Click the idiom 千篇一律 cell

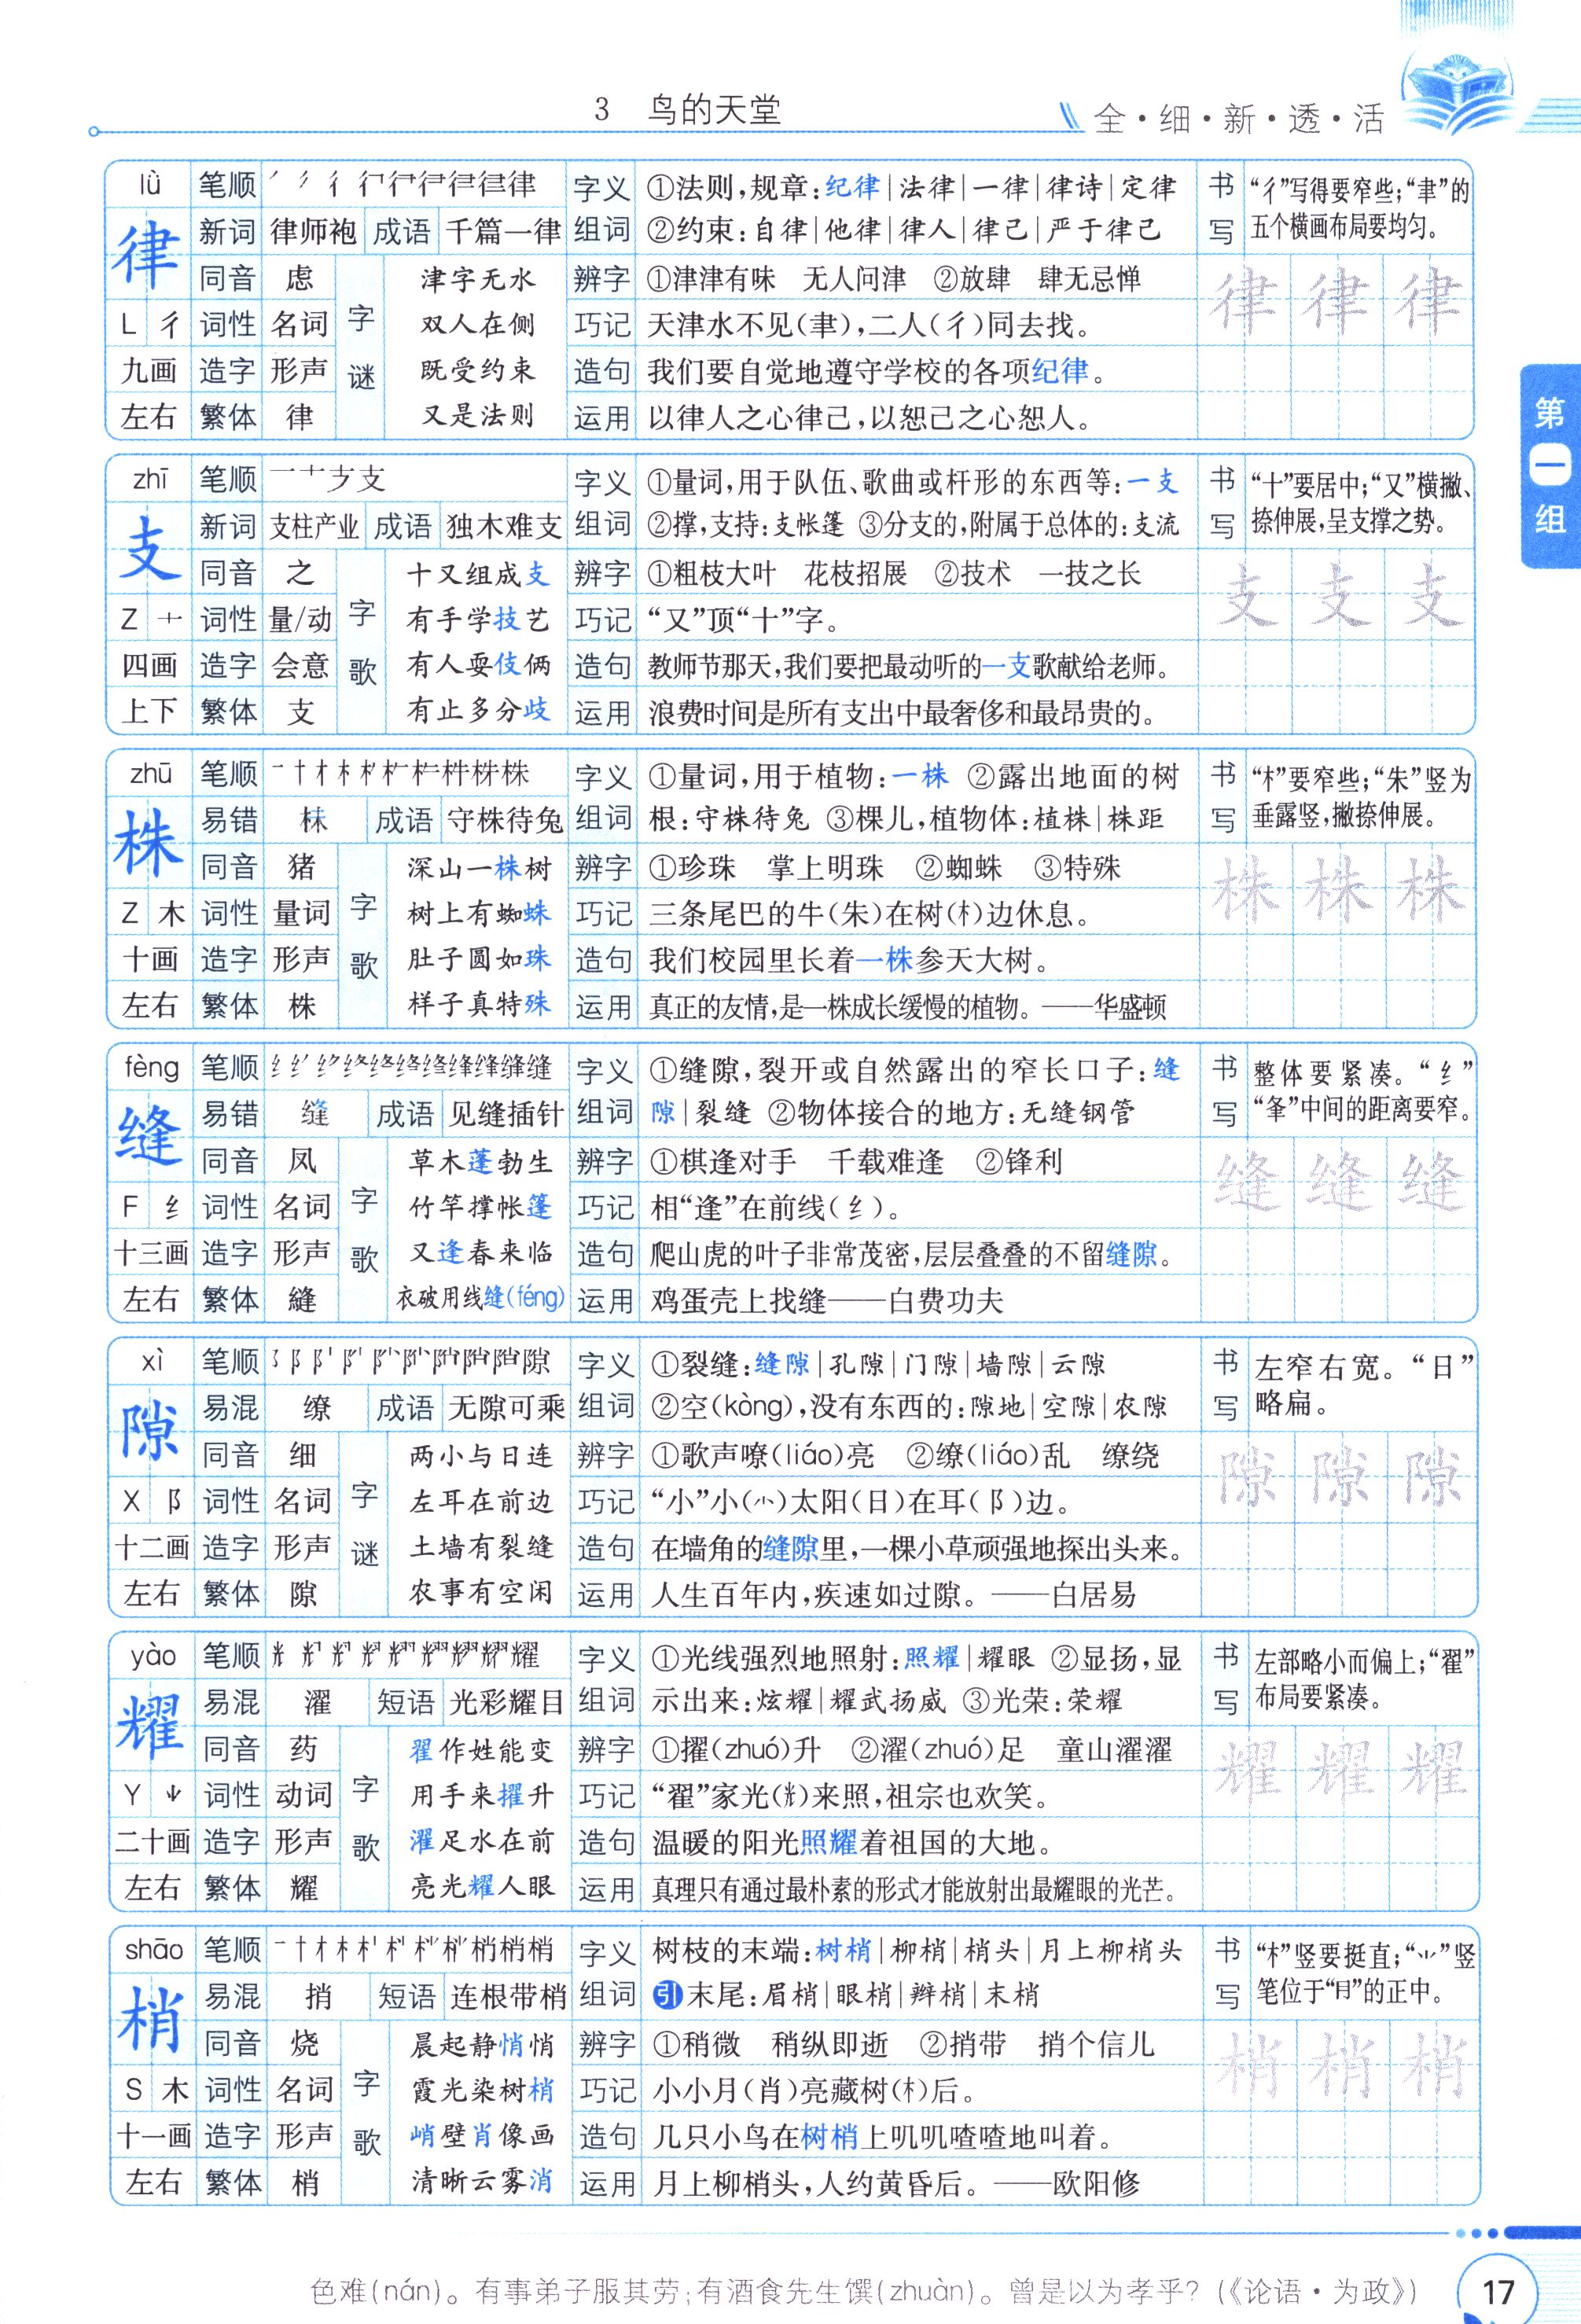503,232
